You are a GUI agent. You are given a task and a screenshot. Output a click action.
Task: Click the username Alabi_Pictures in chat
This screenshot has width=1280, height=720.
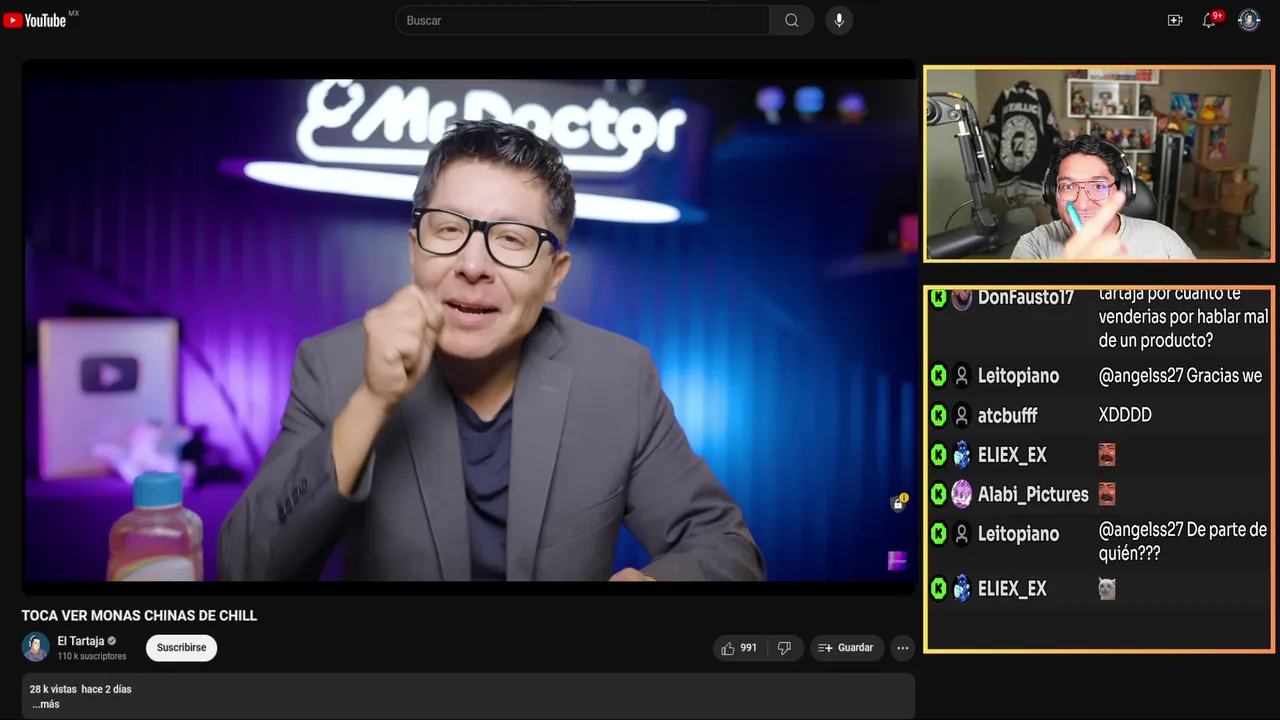pos(1033,494)
